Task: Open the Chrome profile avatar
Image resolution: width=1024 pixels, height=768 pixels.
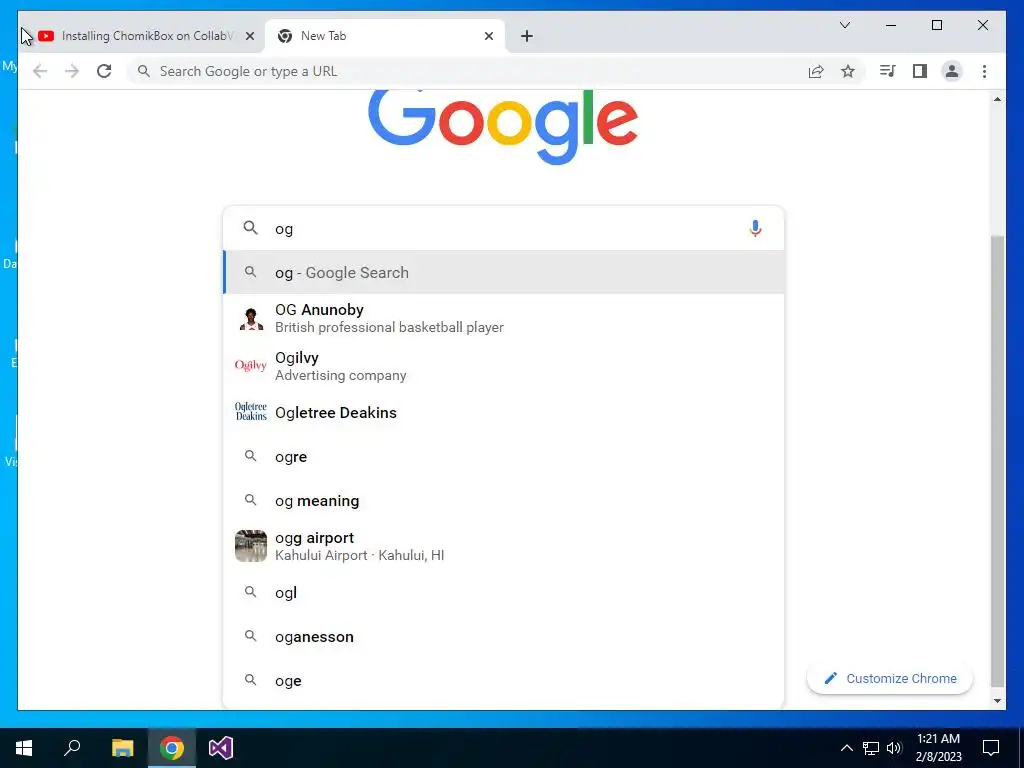Action: [952, 71]
